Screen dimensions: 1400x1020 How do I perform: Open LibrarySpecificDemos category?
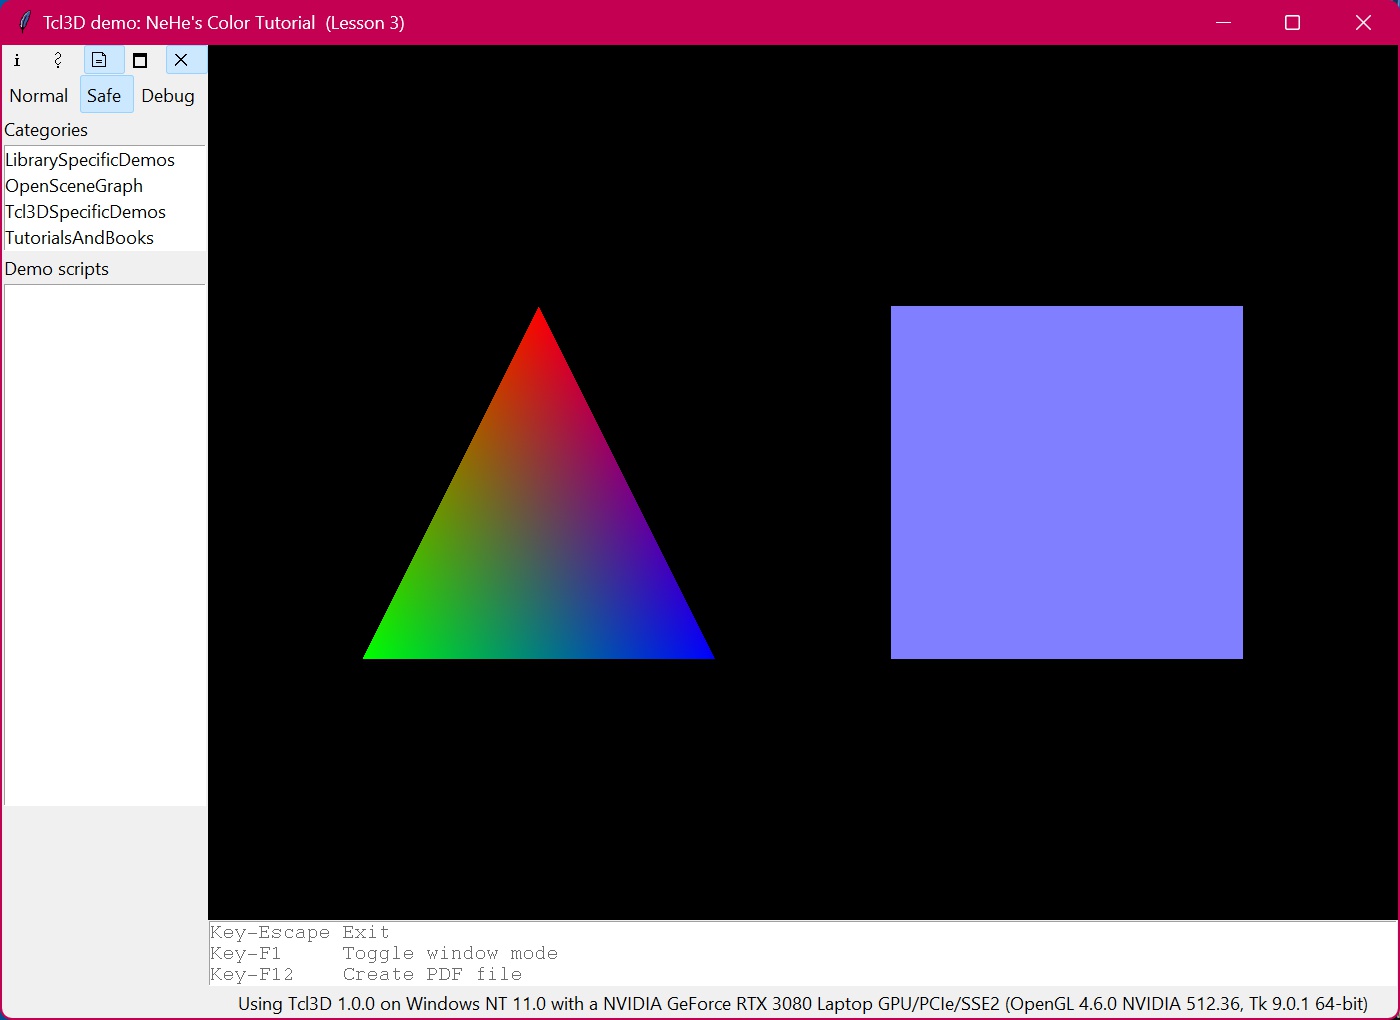(x=90, y=160)
